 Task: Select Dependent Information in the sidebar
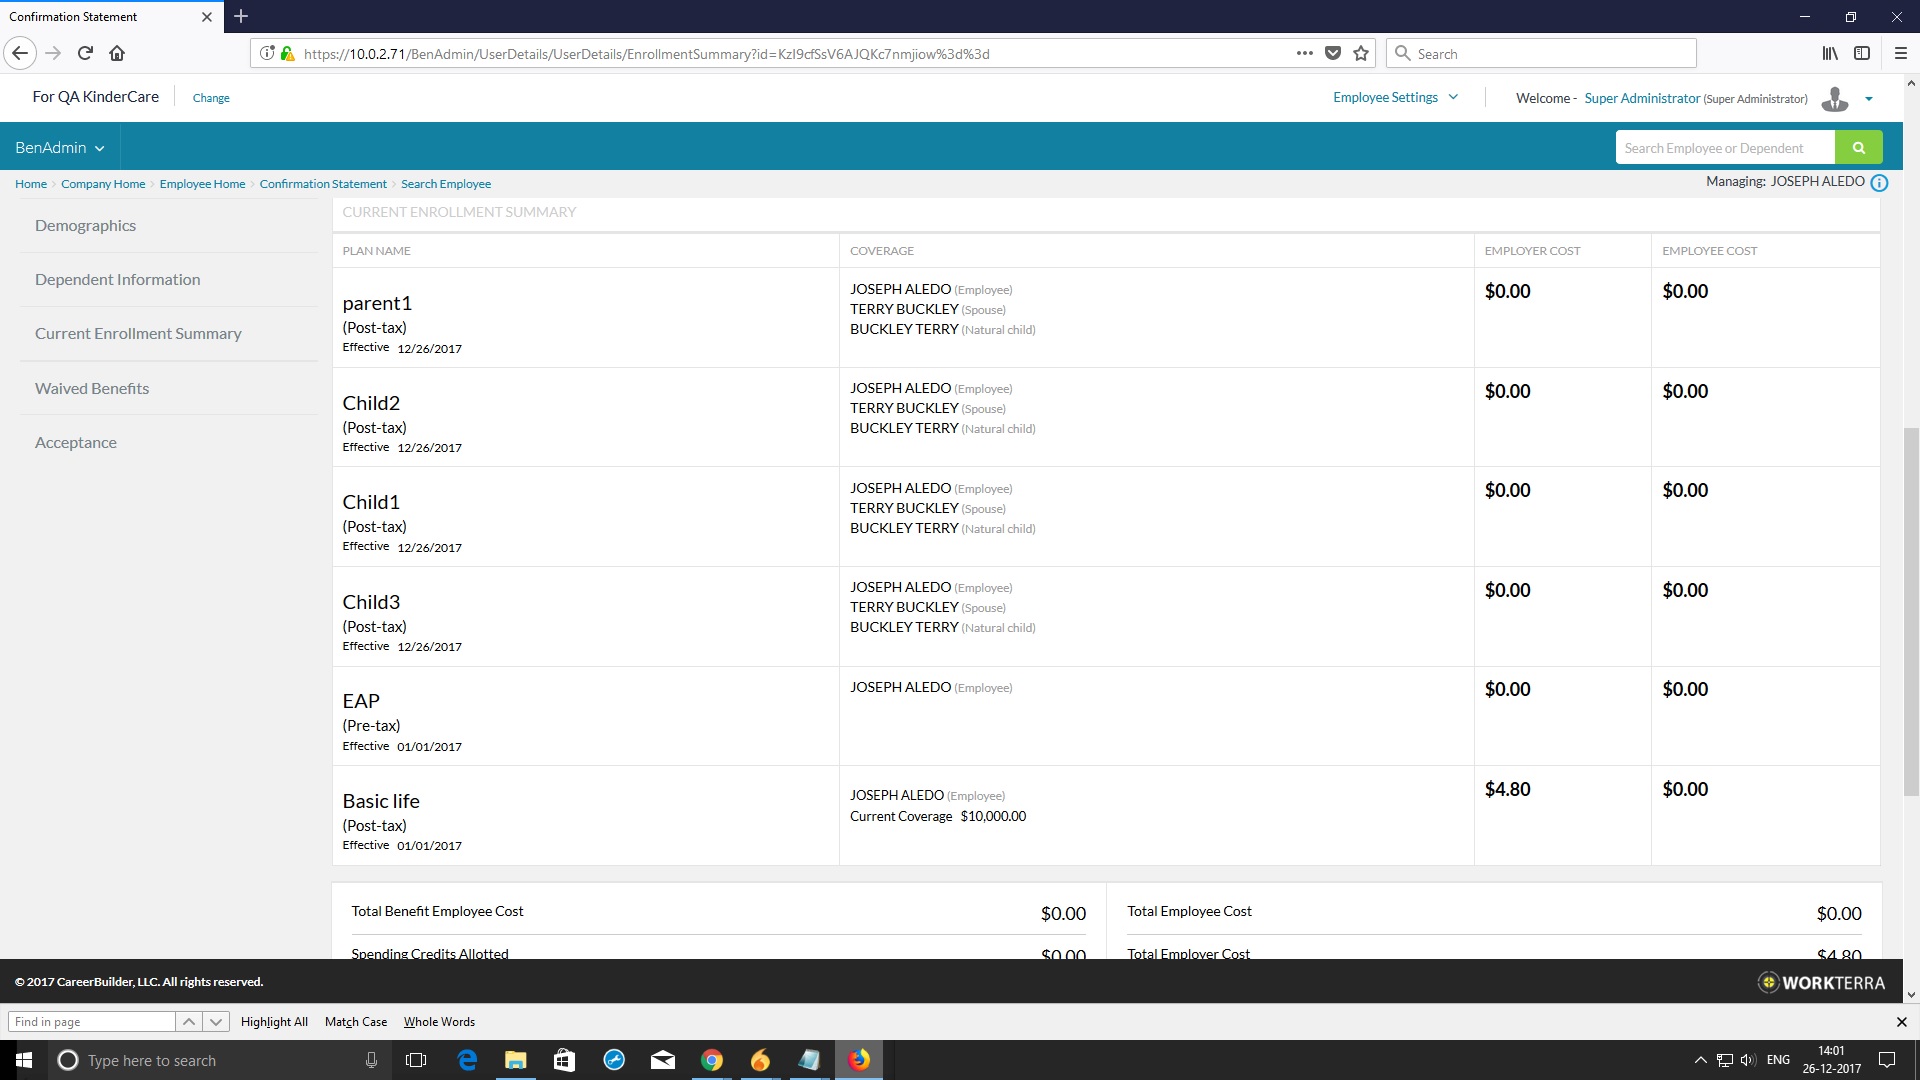(117, 279)
